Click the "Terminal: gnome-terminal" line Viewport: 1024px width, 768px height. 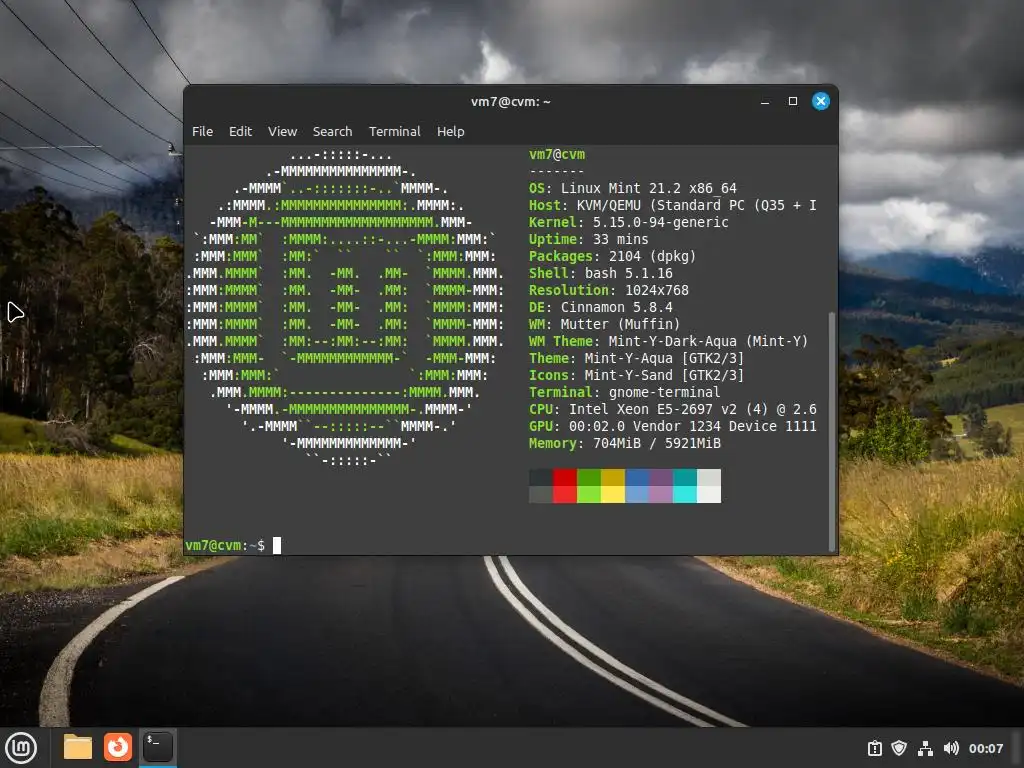coord(624,392)
